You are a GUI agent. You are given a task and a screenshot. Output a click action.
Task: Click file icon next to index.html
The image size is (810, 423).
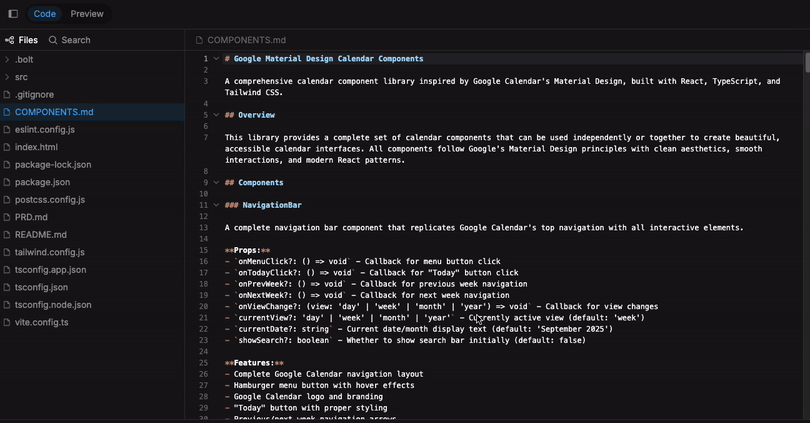click(7, 147)
